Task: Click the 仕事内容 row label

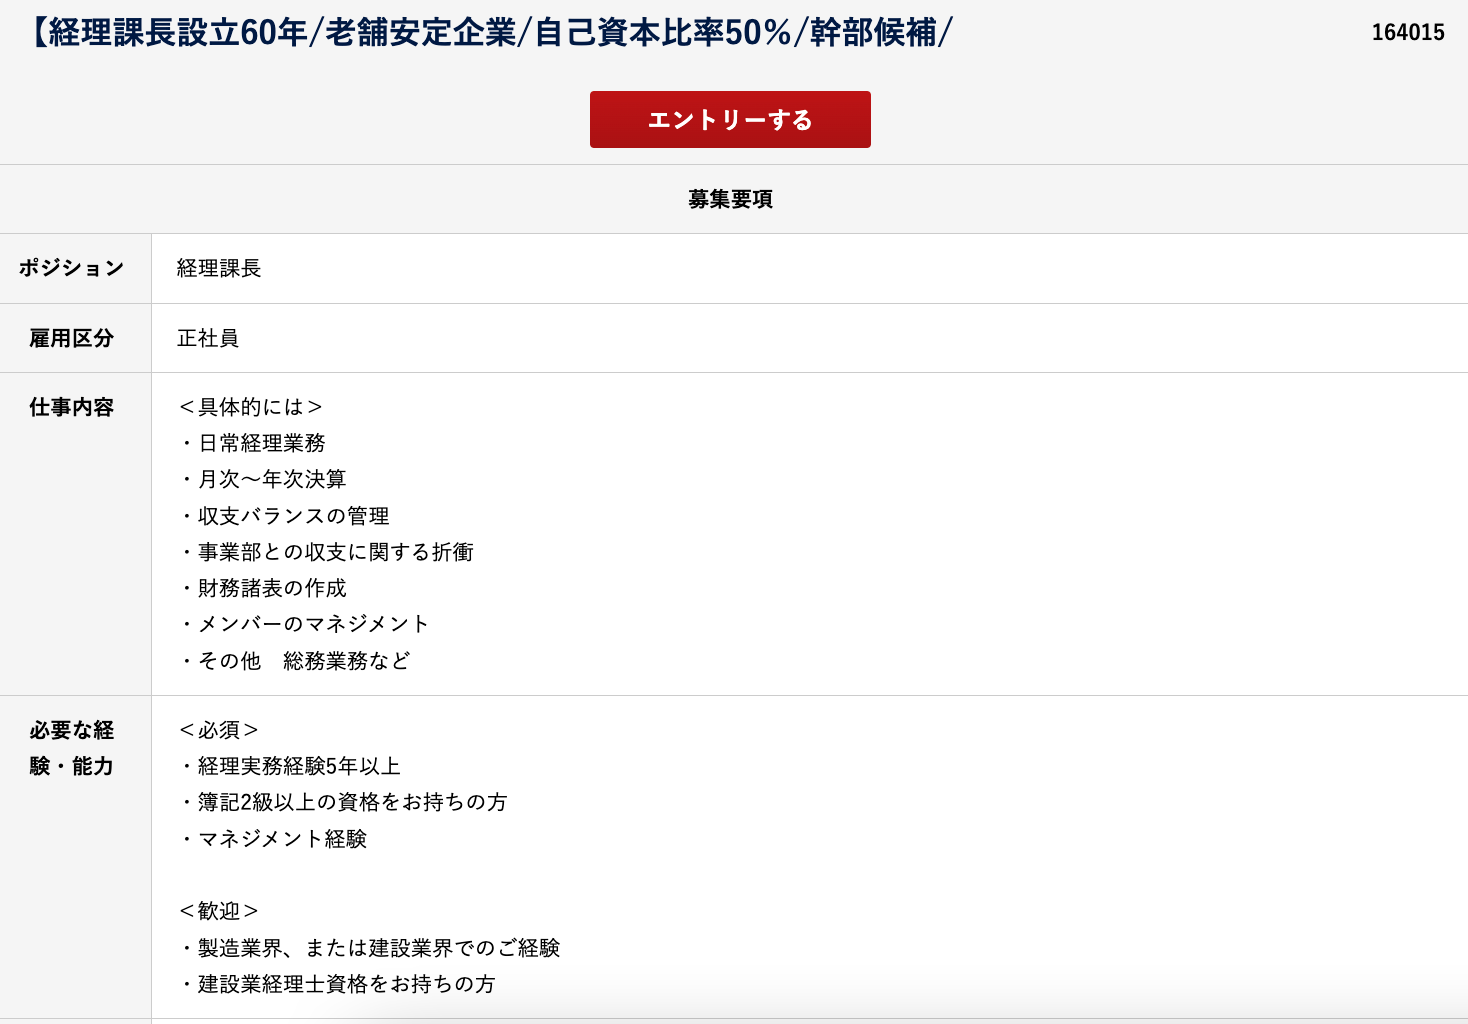Action: pyautogui.click(x=72, y=407)
